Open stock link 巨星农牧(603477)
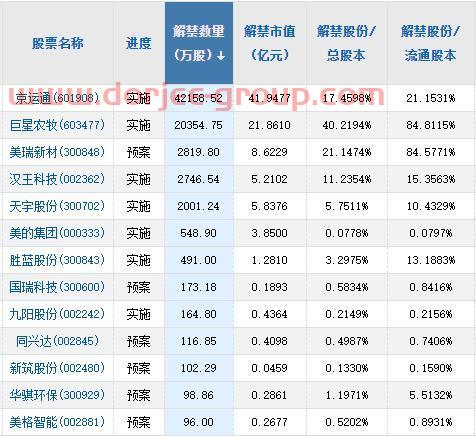This screenshot has width=476, height=436. [57, 125]
